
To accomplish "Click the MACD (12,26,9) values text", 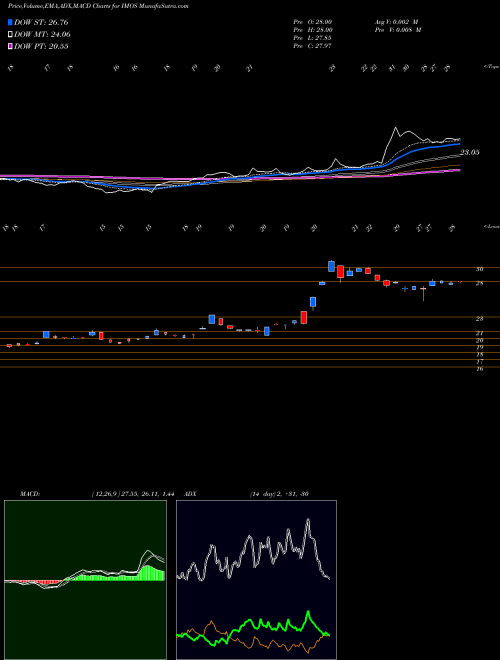I will [x=132, y=494].
